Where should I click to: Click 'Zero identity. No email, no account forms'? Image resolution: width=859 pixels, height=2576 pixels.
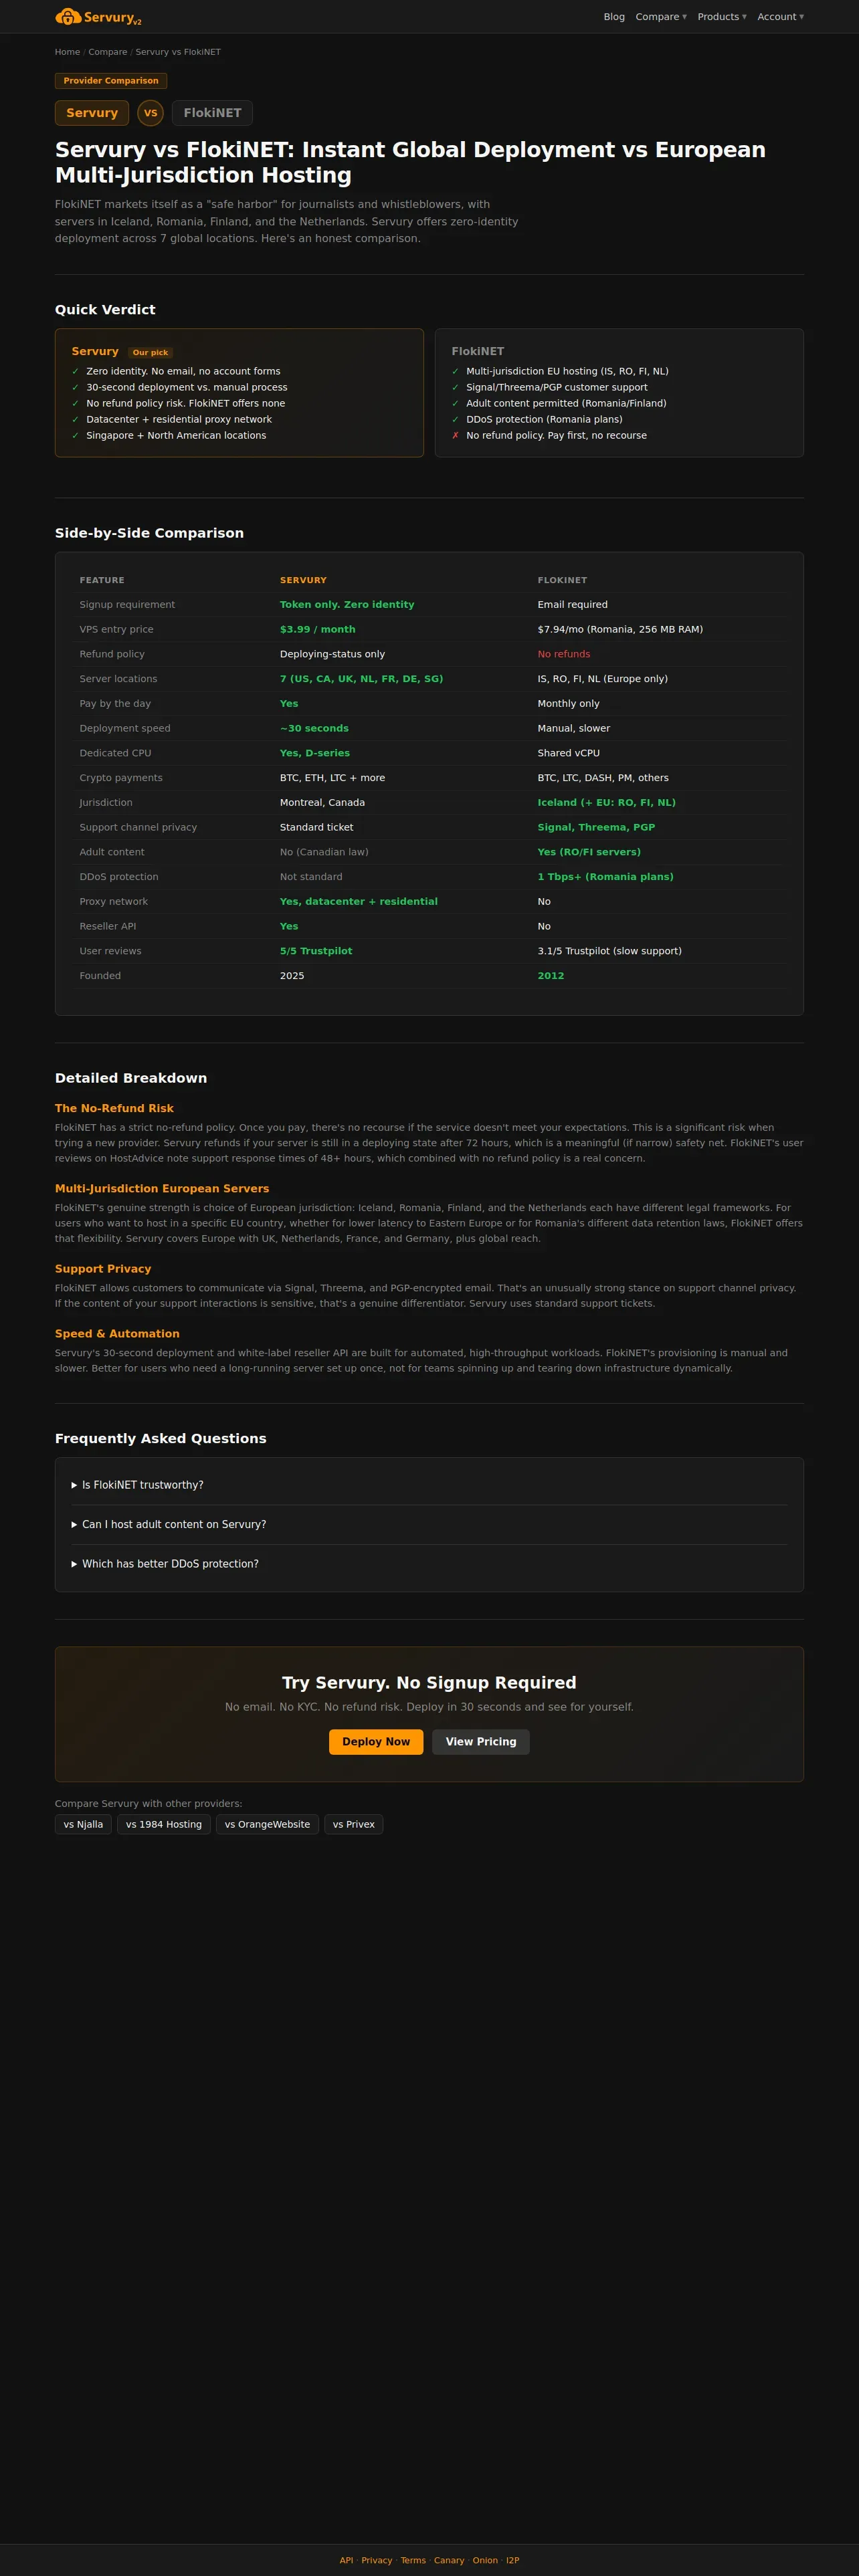pyautogui.click(x=183, y=371)
